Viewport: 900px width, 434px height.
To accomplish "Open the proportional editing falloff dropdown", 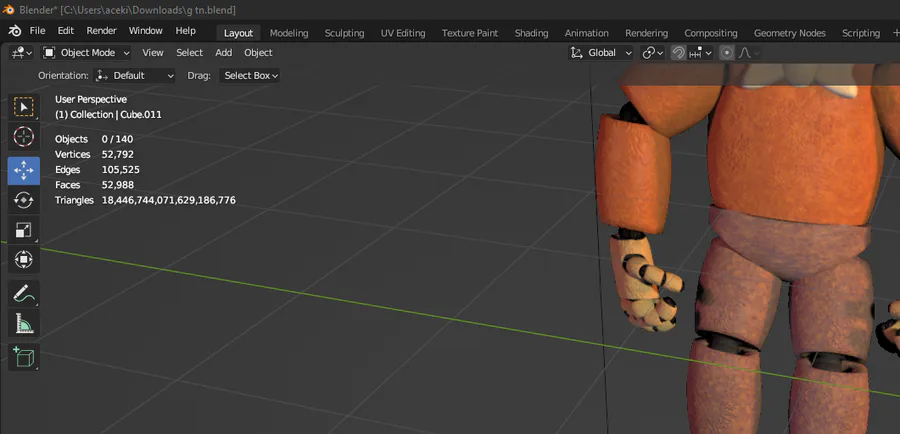I will click(x=749, y=53).
